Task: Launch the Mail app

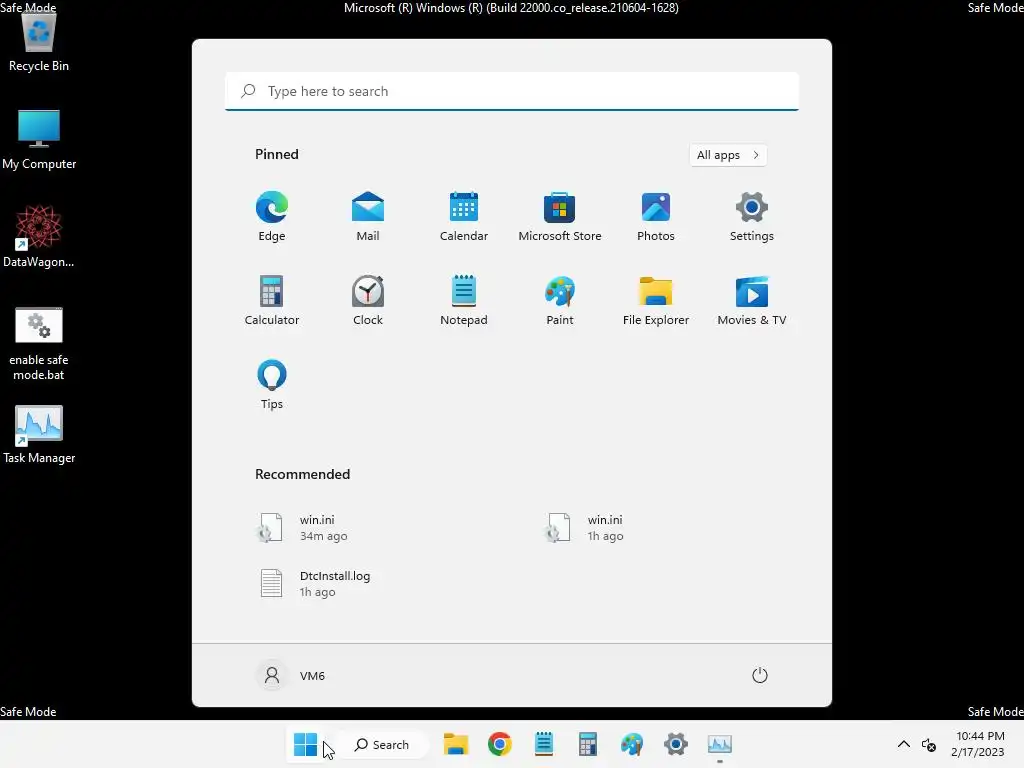Action: [368, 216]
